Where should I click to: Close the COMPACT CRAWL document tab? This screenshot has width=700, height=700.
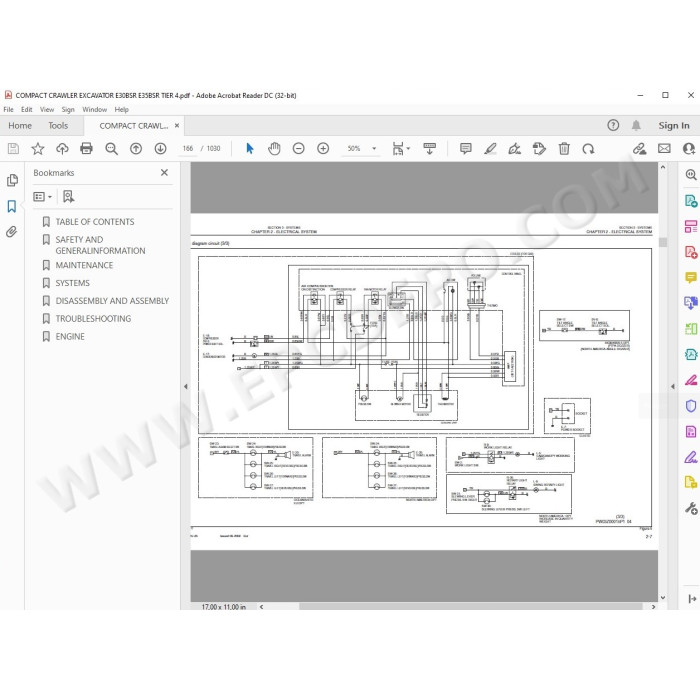point(177,125)
